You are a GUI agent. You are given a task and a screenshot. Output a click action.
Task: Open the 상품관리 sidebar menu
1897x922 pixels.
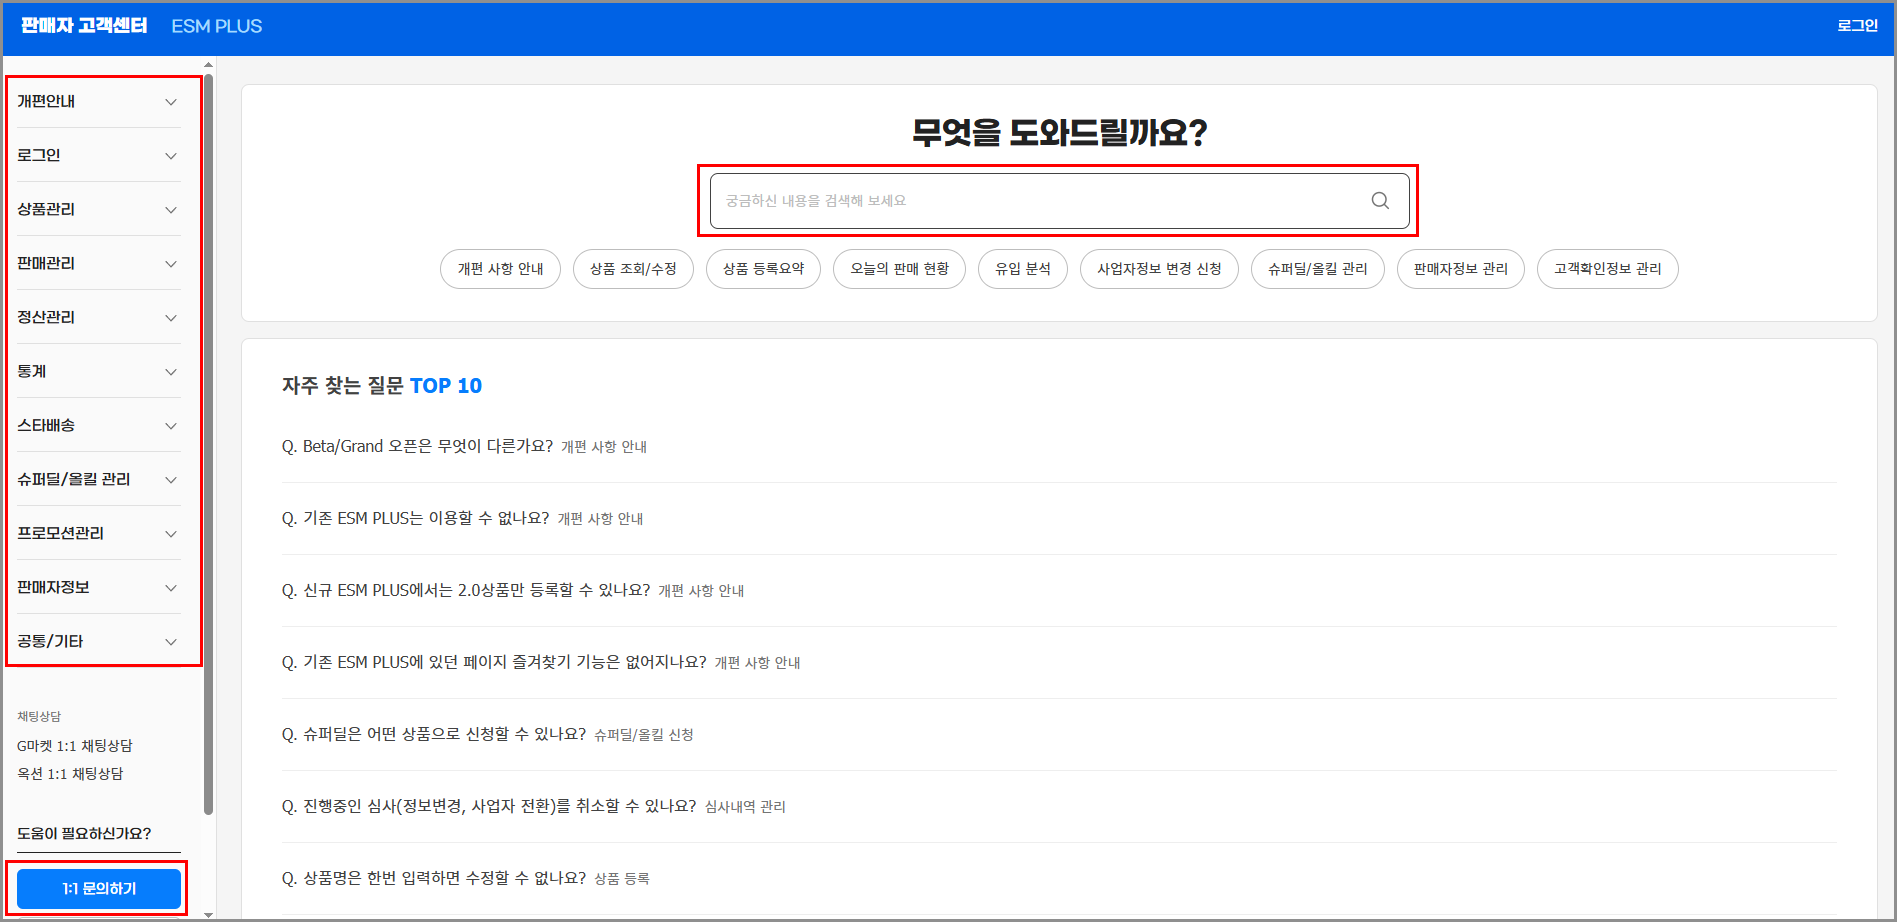pyautogui.click(x=98, y=209)
